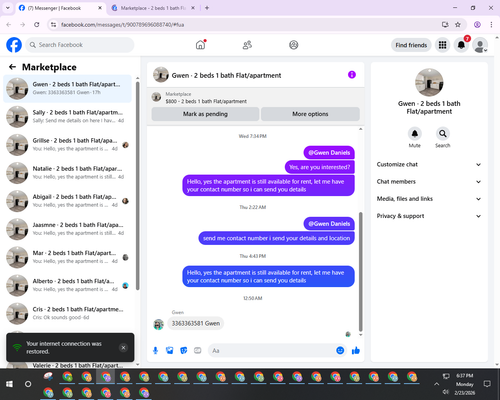Open the Chrome tab search dropdown
The width and height of the screenshot is (500, 400).
point(8,8)
